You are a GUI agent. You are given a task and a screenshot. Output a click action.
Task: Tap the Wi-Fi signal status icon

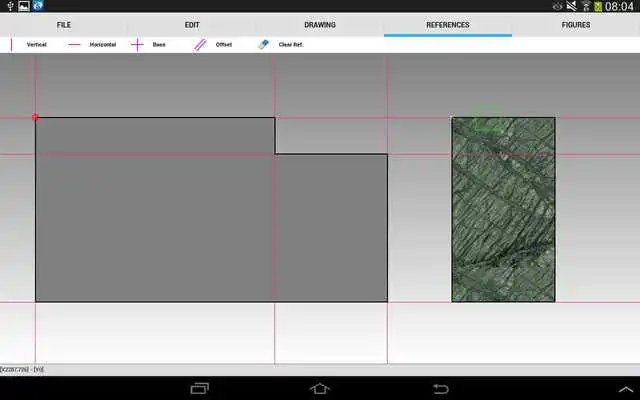click(x=586, y=6)
